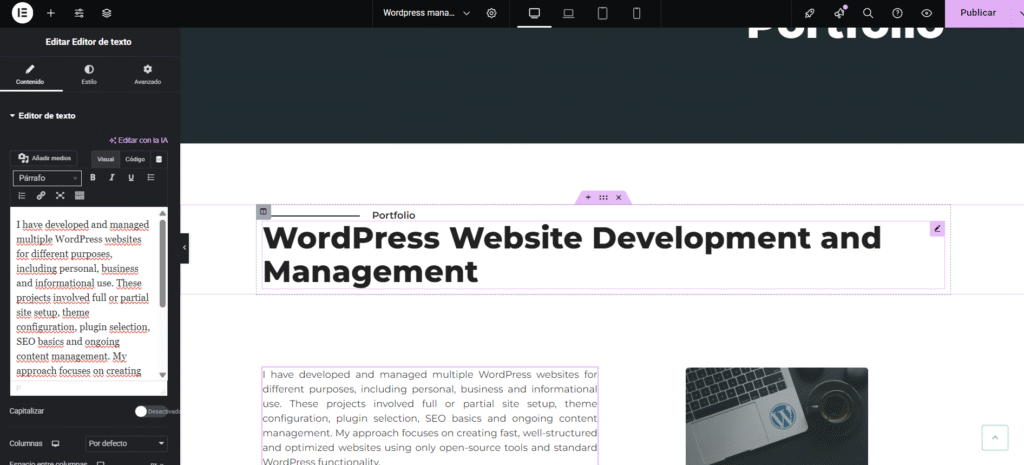Image resolution: width=1024 pixels, height=465 pixels.
Task: Insert a link in text editor
Action: point(41,195)
